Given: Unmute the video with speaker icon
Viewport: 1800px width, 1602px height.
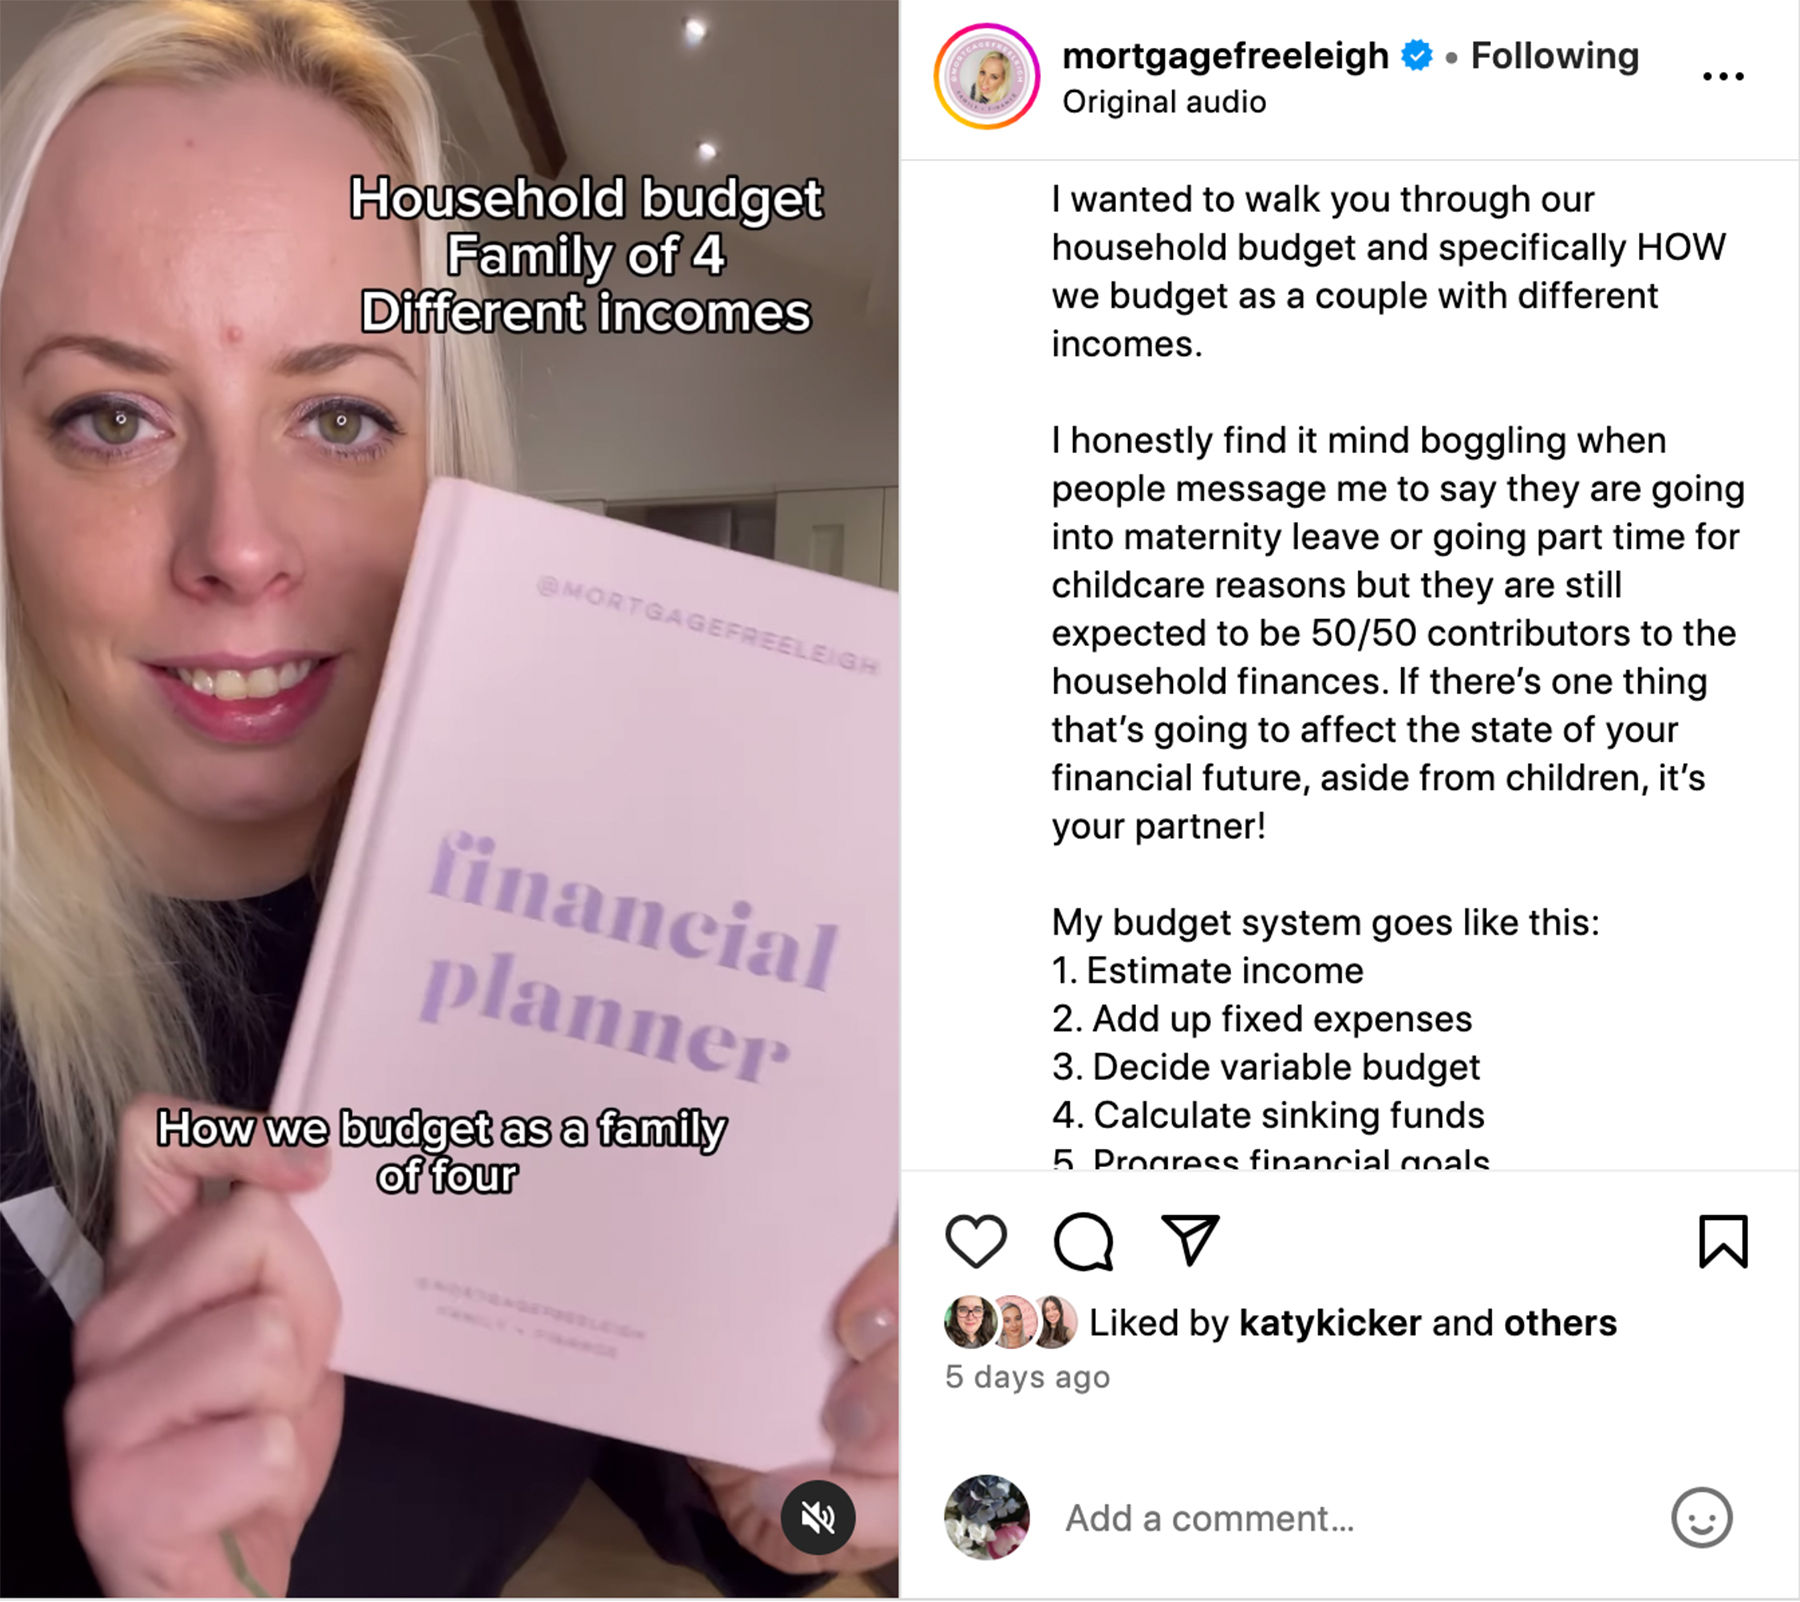Looking at the screenshot, I should [x=818, y=1517].
